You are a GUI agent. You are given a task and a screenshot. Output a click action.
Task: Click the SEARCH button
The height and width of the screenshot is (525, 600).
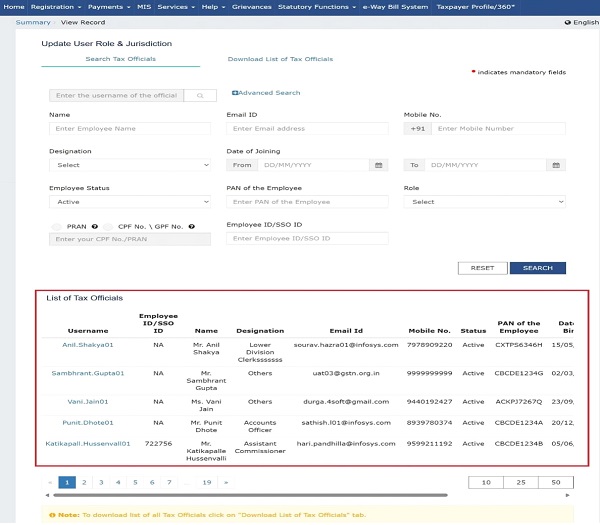[x=538, y=268]
